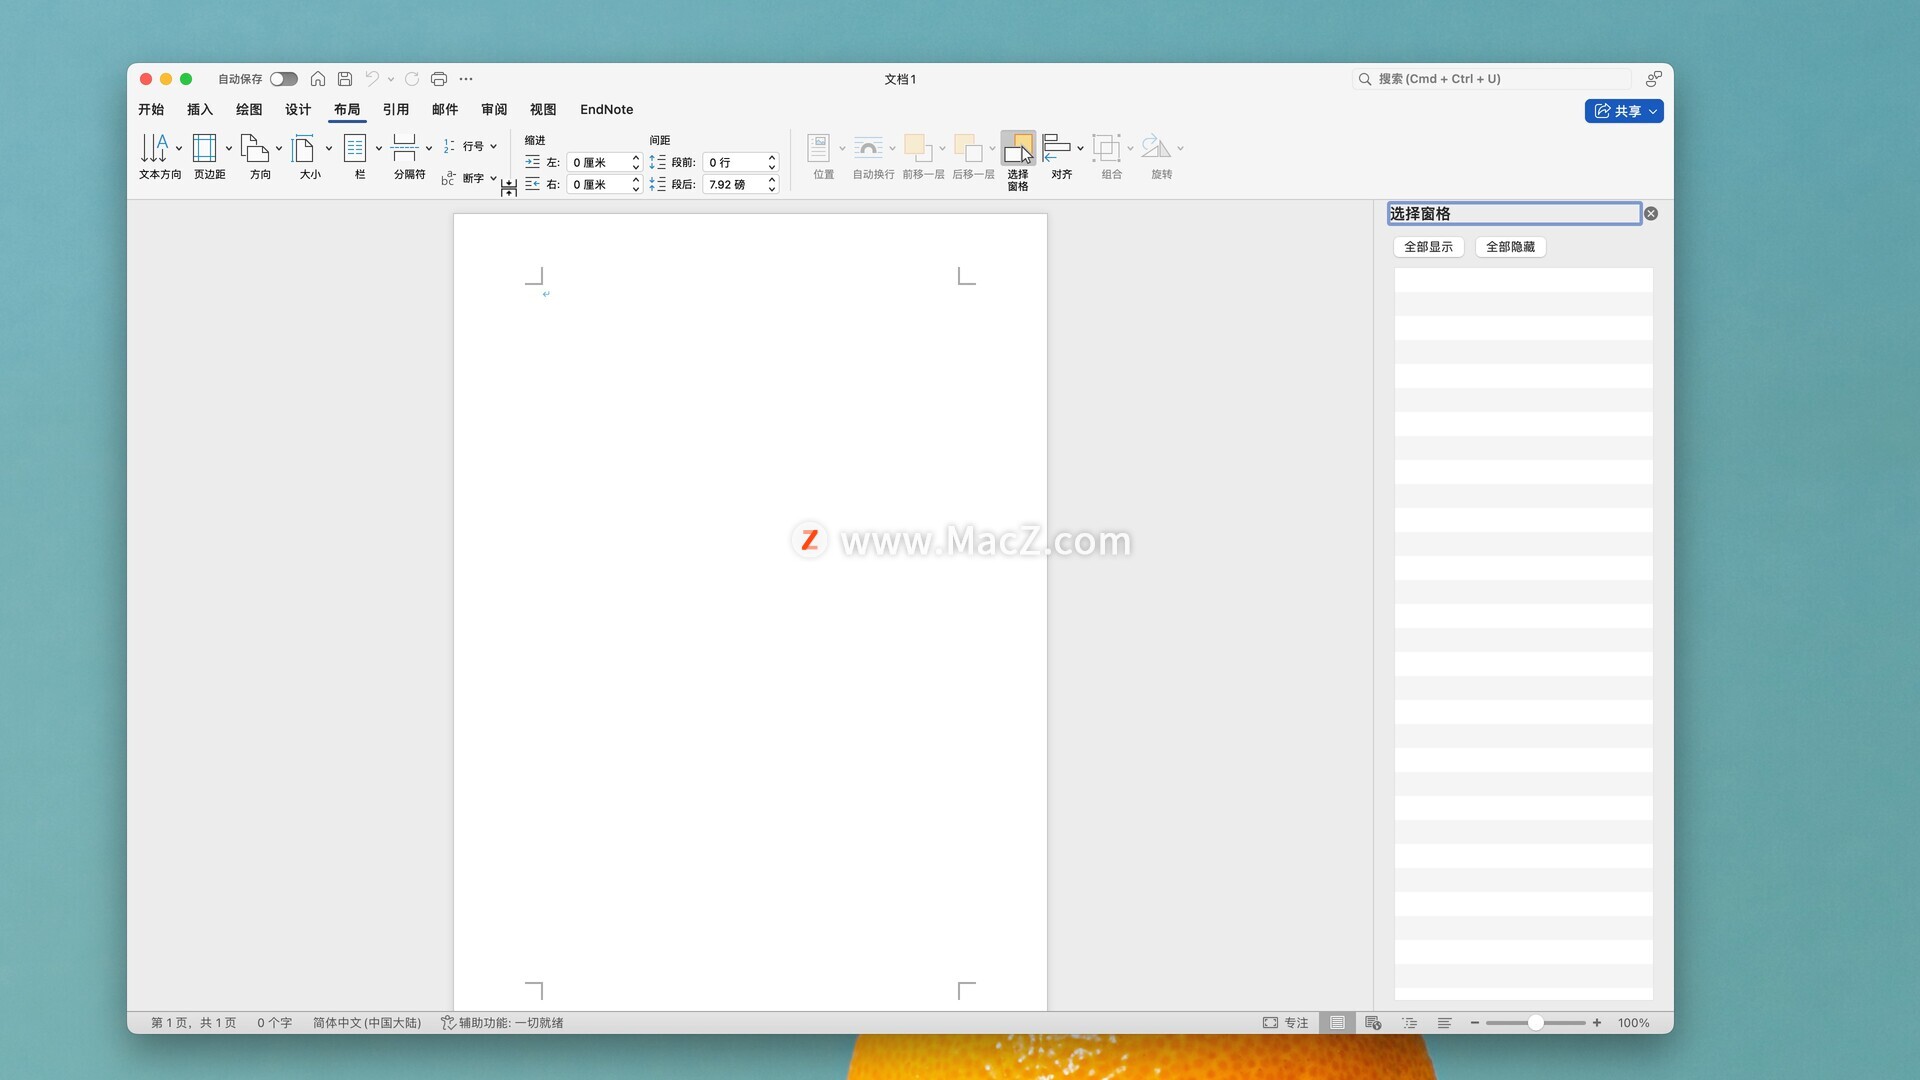Image resolution: width=1920 pixels, height=1080 pixels.
Task: Click the zoom slider handle
Action: (1535, 1023)
